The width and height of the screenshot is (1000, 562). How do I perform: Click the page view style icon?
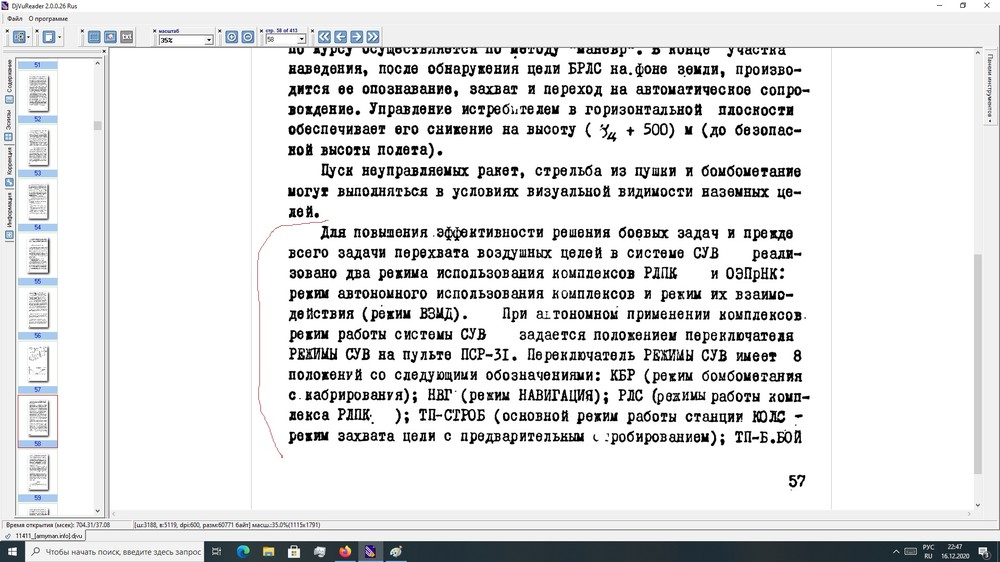pyautogui.click(x=48, y=37)
